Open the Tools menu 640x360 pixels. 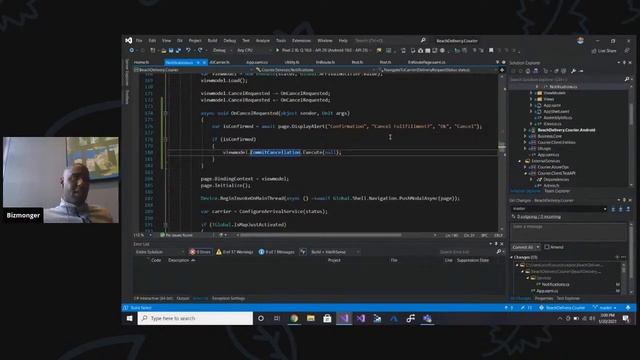[x=281, y=40]
